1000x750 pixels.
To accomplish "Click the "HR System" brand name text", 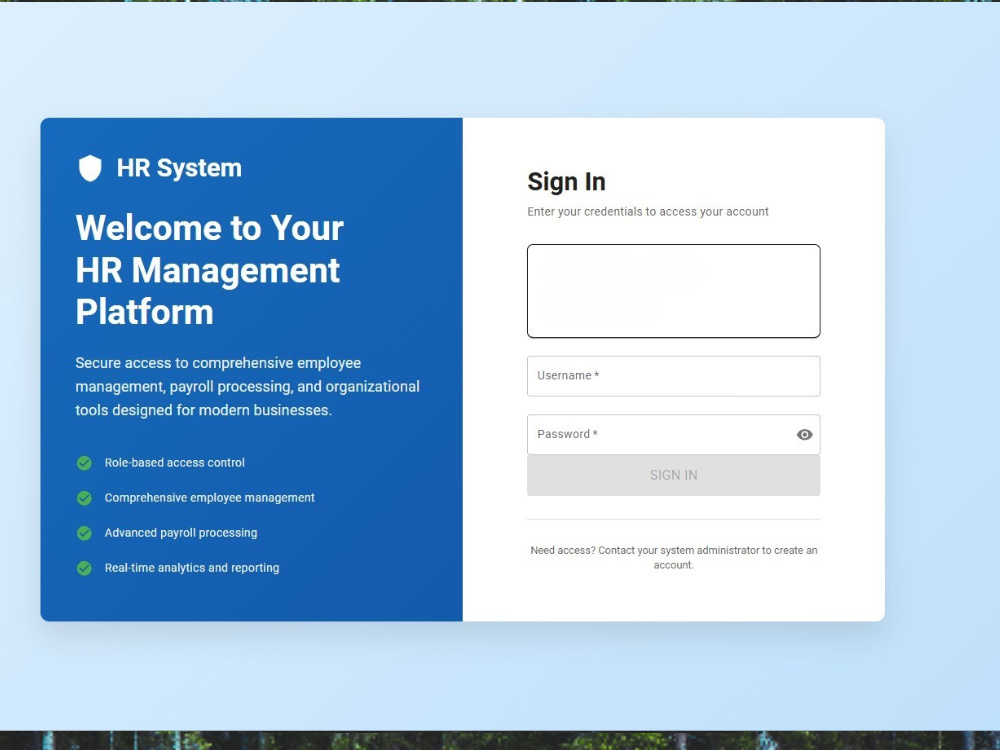I will point(179,168).
